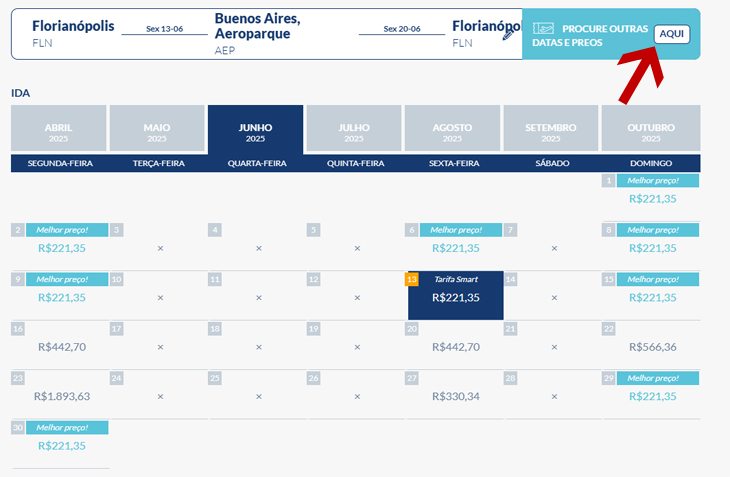
Task: Choose June 22 fare R$566,36
Action: (652, 347)
